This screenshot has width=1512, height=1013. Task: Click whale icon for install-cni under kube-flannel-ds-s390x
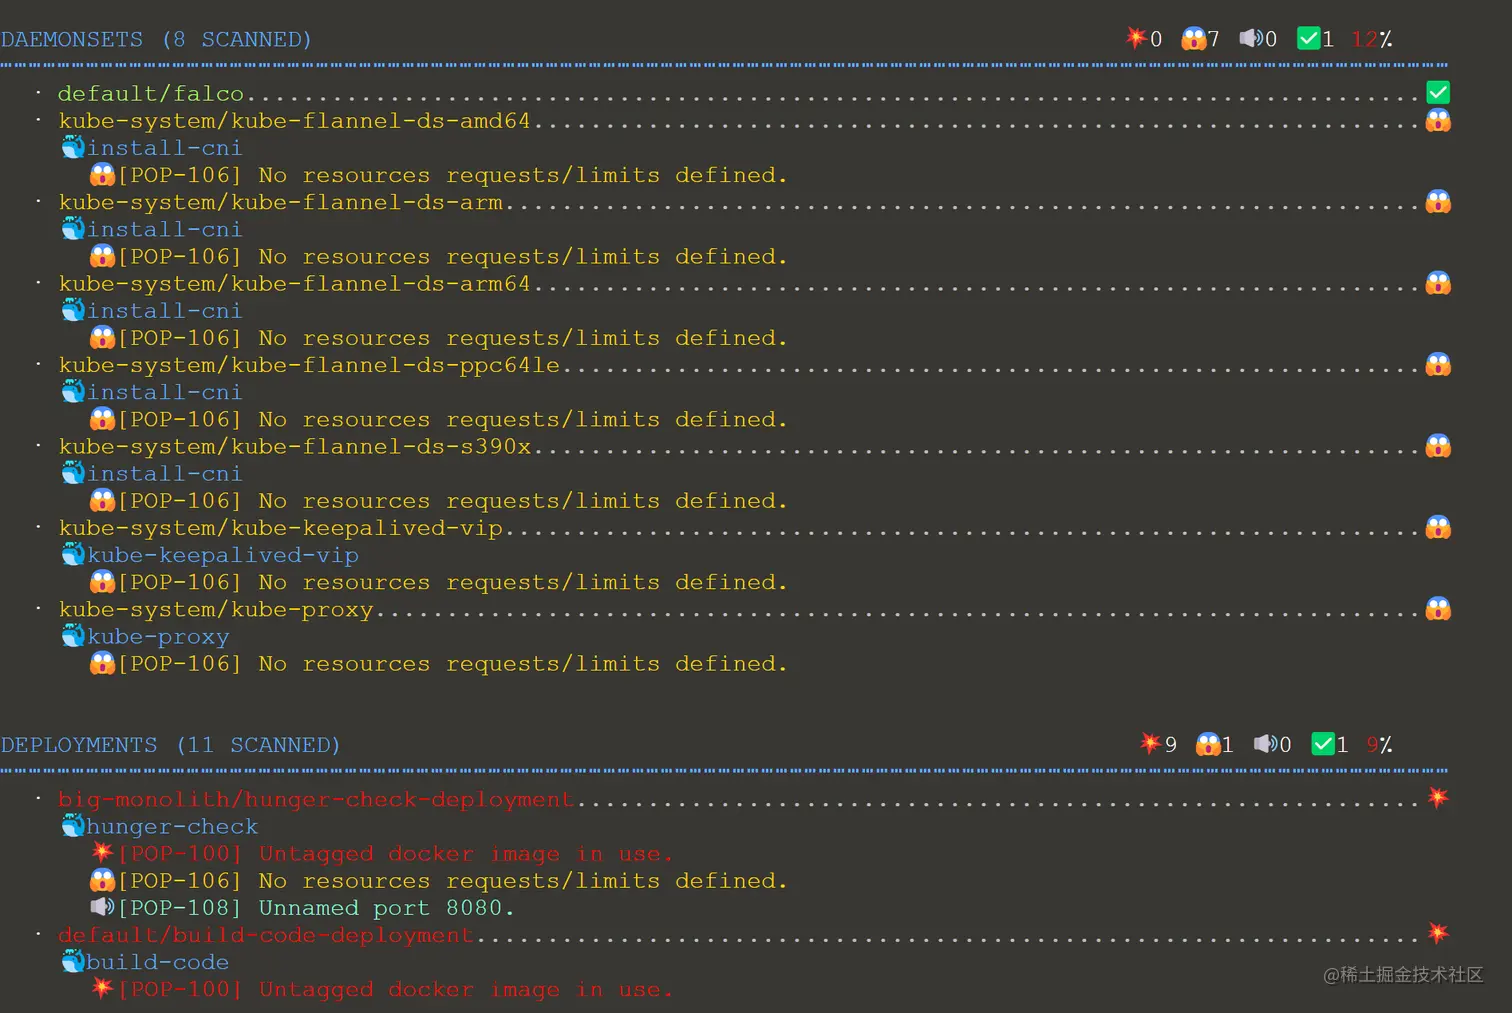pyautogui.click(x=73, y=472)
